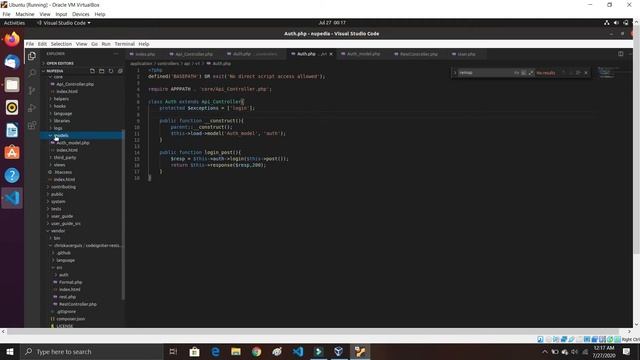The height and width of the screenshot is (360, 640).
Task: Click the New Folder icon in explorer header
Action: coord(102,71)
